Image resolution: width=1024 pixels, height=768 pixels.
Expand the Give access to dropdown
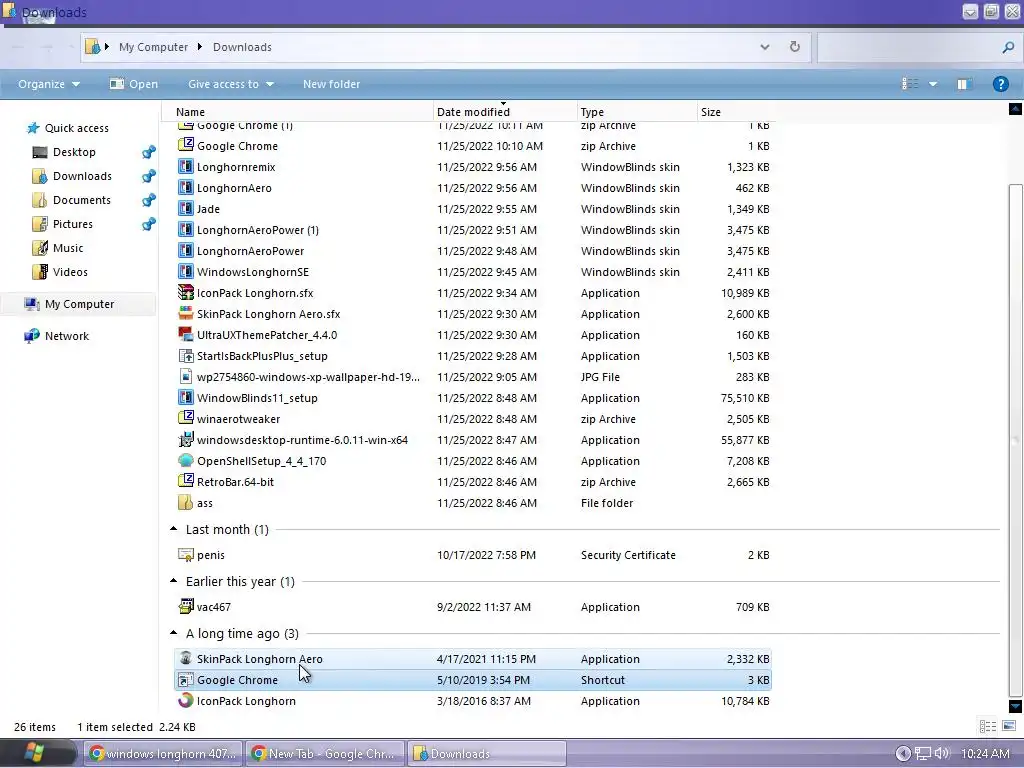point(231,84)
